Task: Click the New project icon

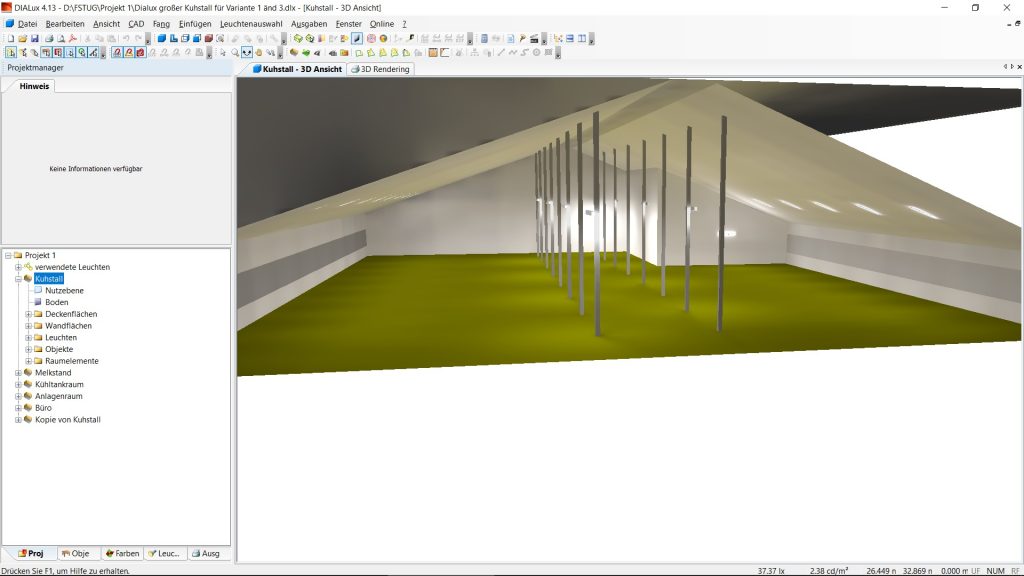Action: [x=10, y=39]
